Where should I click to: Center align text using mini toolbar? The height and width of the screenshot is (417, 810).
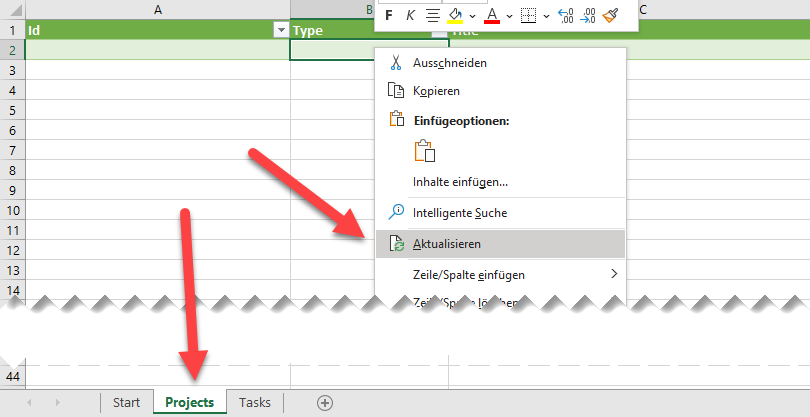432,15
